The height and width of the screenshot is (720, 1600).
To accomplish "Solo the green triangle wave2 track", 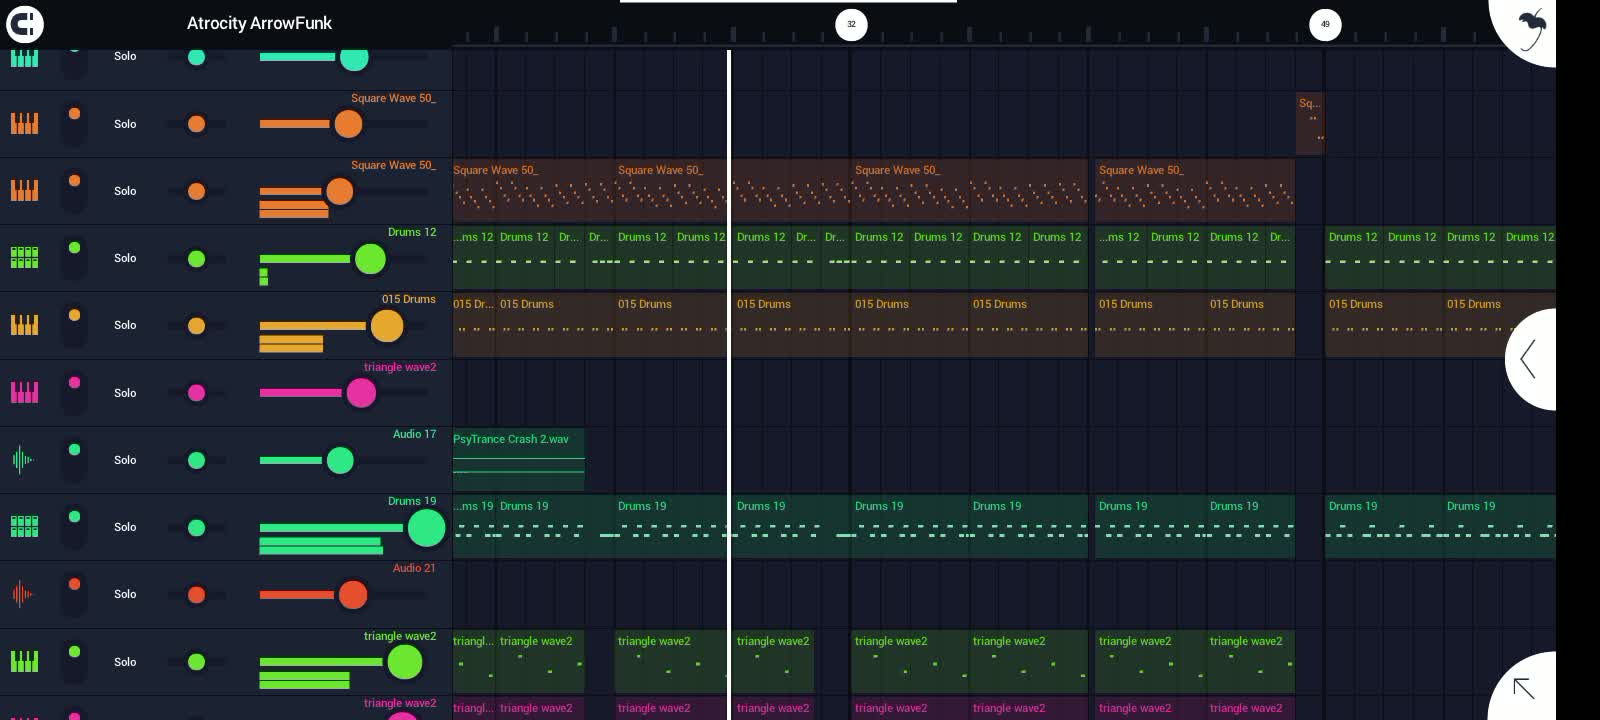I will point(125,662).
